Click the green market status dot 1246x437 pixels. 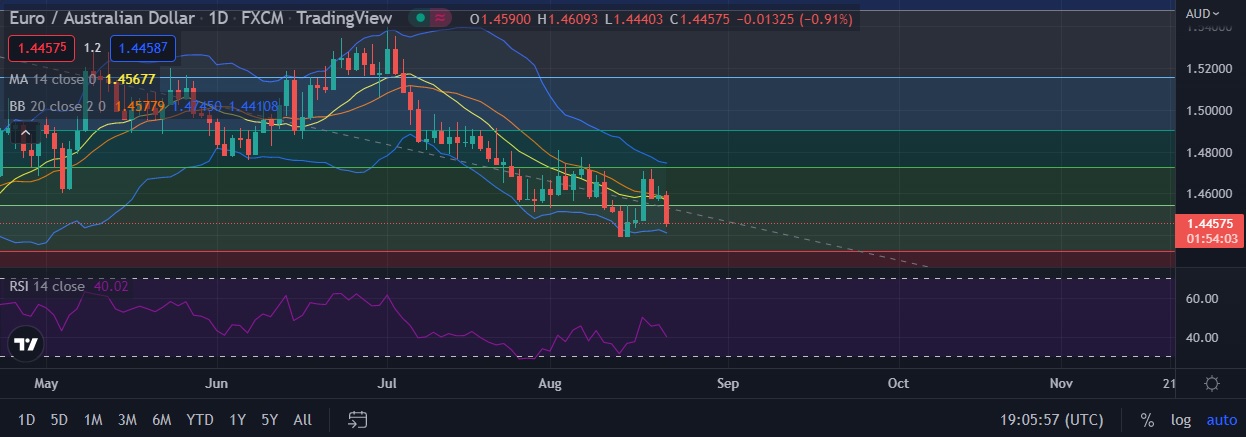coord(421,18)
